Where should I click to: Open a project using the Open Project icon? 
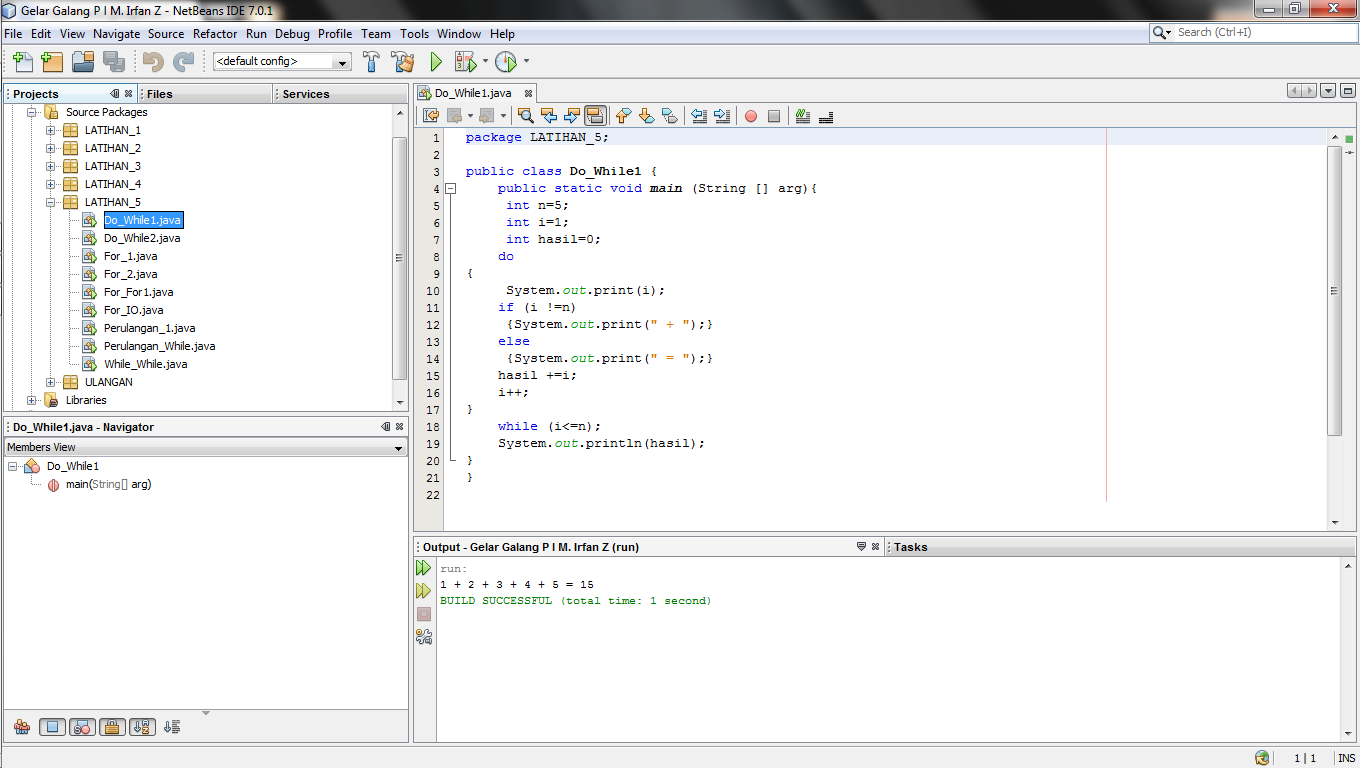[x=82, y=62]
